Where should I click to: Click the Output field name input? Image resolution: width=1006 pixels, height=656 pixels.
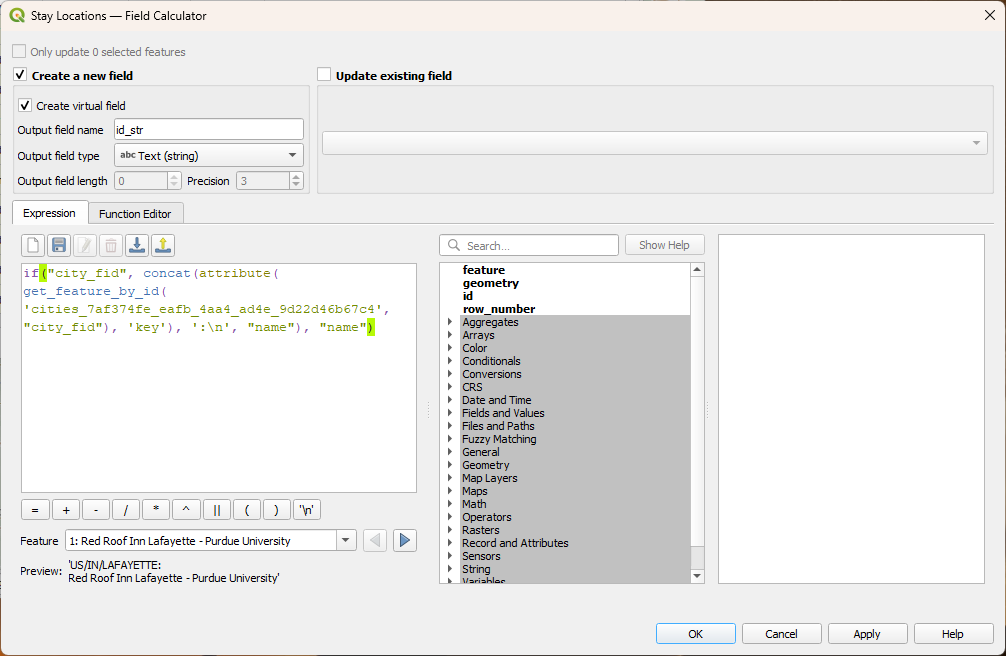[x=208, y=129]
